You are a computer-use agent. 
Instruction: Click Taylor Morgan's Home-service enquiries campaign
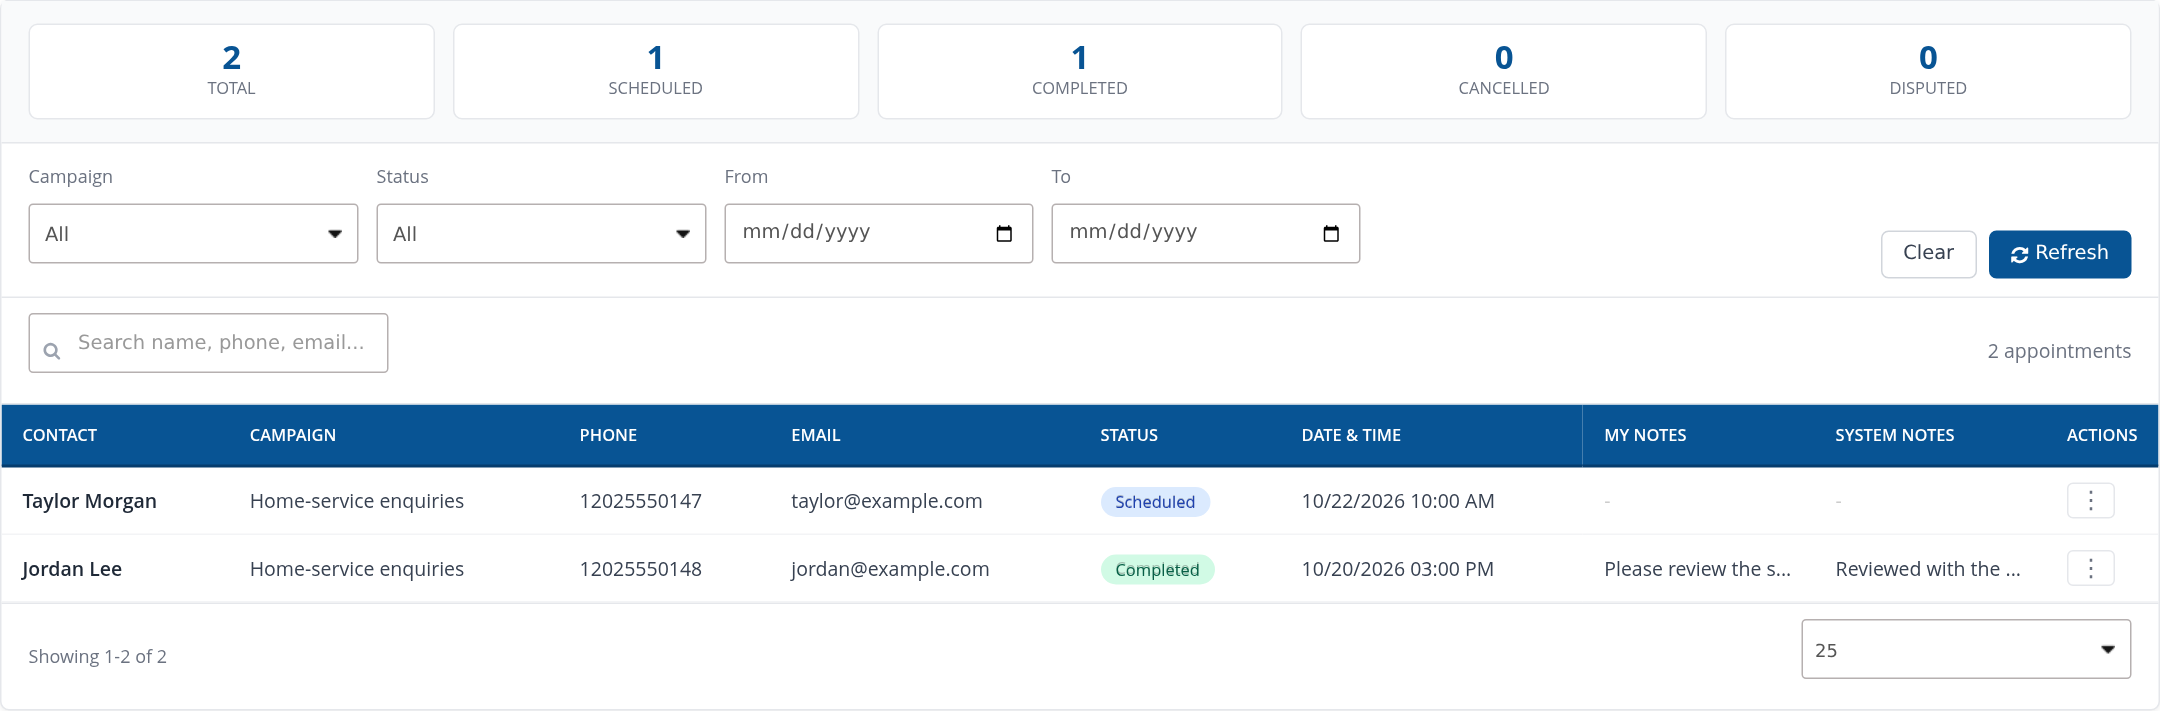coord(357,501)
